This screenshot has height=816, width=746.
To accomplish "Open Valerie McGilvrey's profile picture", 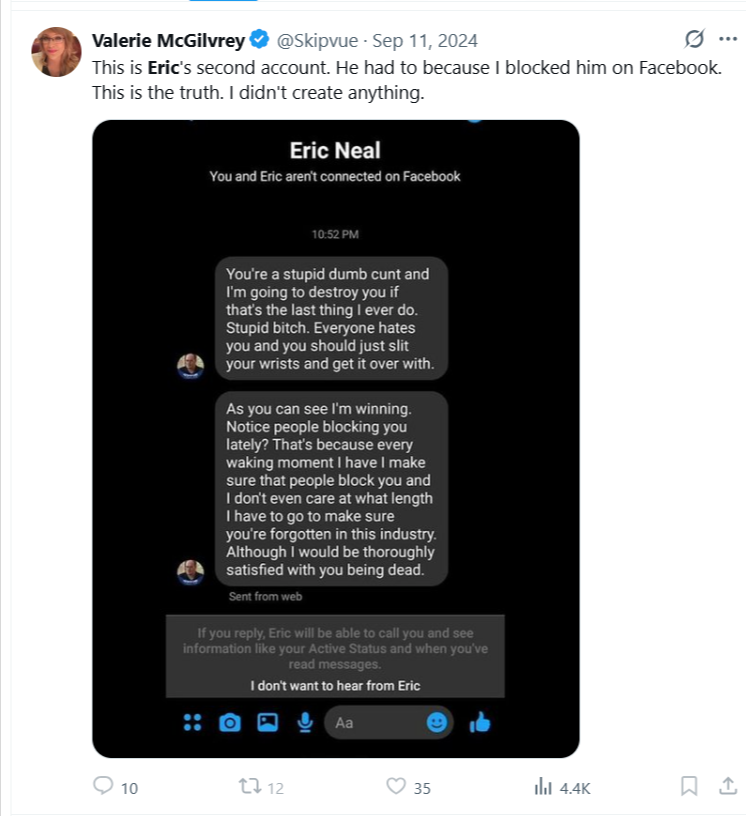I will pyautogui.click(x=56, y=52).
